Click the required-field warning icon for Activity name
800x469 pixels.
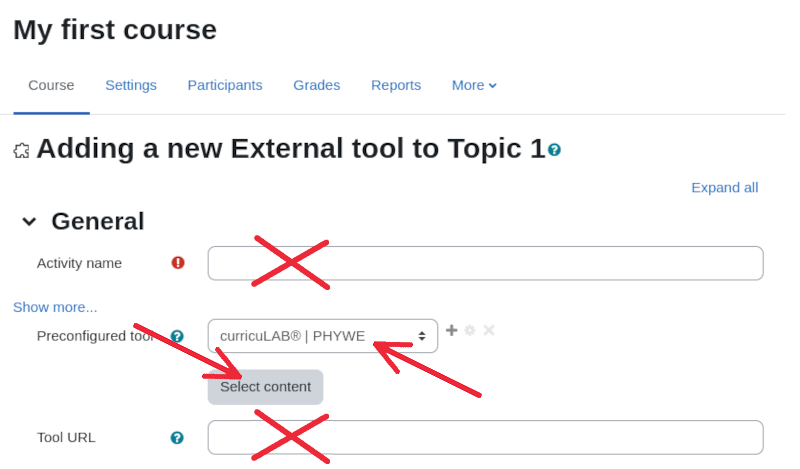click(178, 263)
